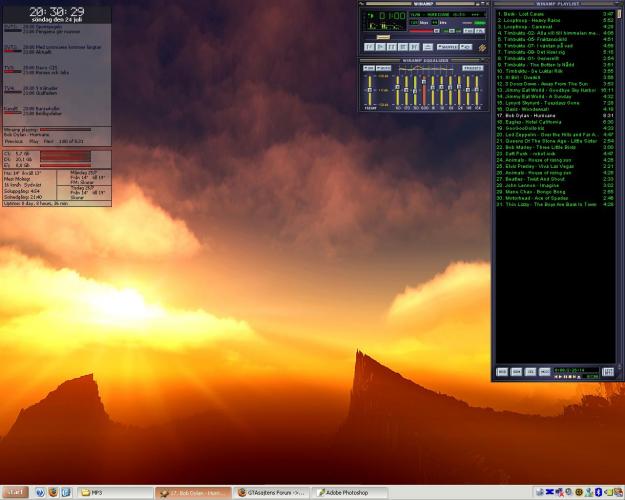Toggle the equalizer ON button
This screenshot has width=625, height=500.
pos(369,68)
